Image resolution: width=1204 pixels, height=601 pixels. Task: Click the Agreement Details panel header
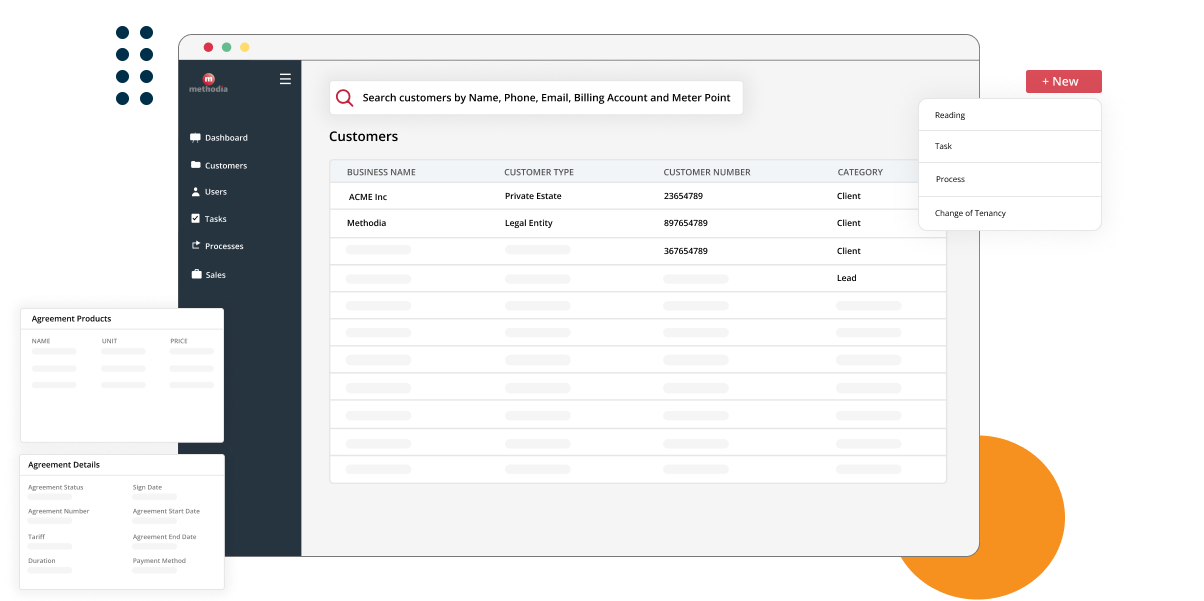tap(66, 464)
